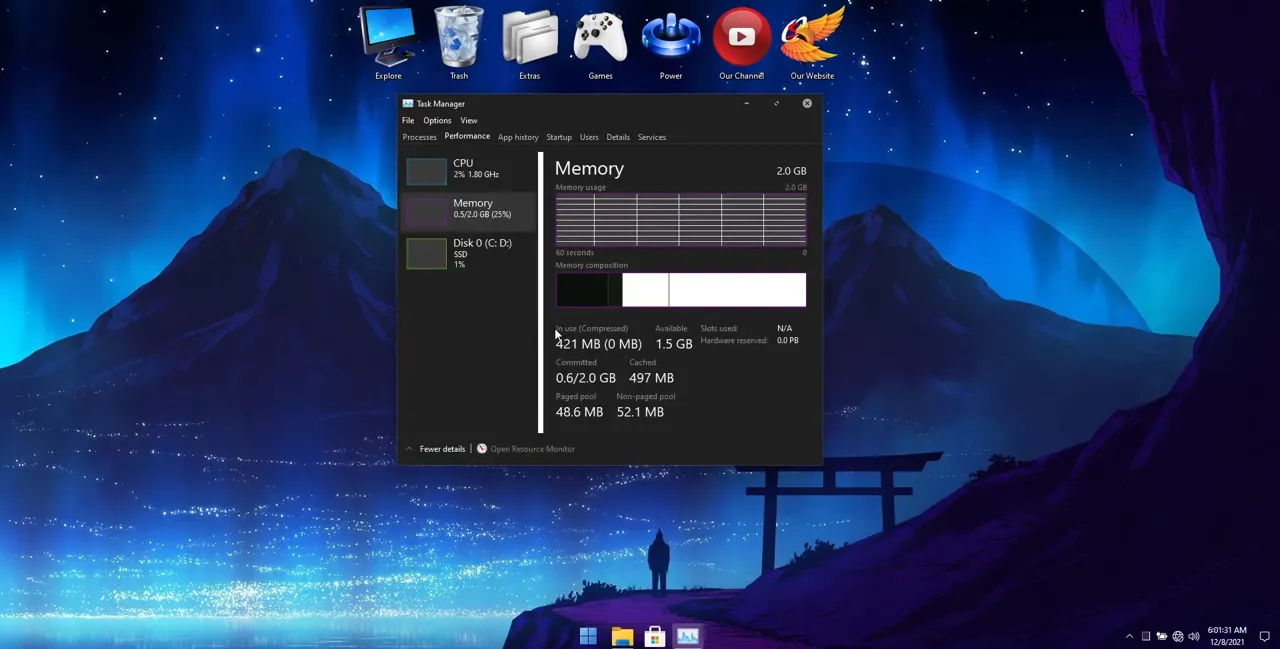Click the taskbar clock and date
Screen dimensions: 1280x649
point(1227,636)
